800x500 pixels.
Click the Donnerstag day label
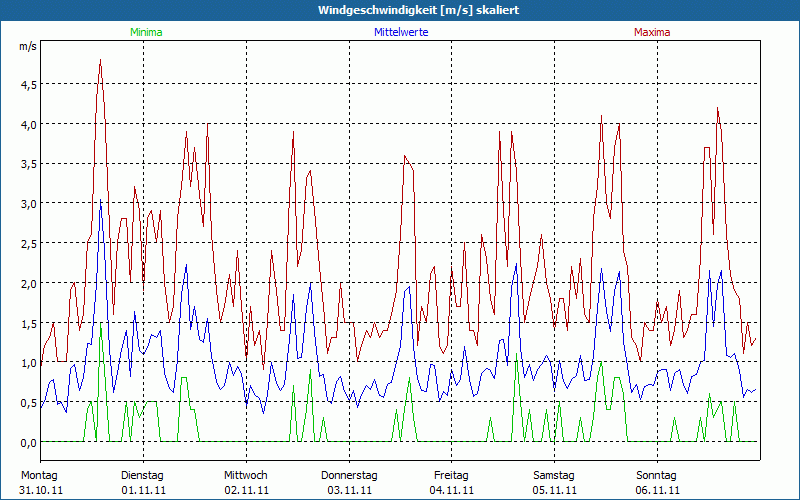click(x=349, y=476)
